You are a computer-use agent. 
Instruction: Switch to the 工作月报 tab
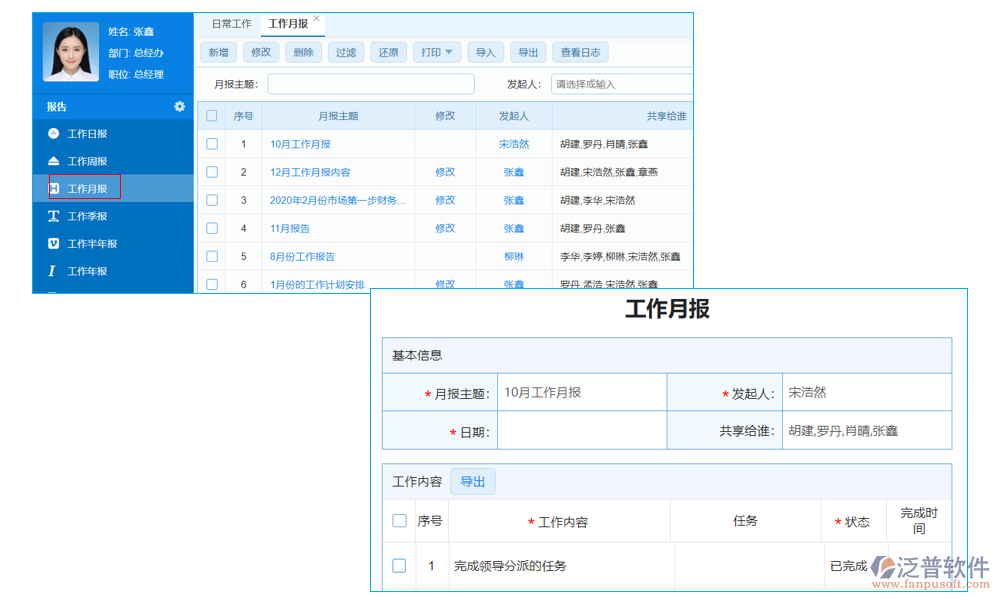[287, 23]
